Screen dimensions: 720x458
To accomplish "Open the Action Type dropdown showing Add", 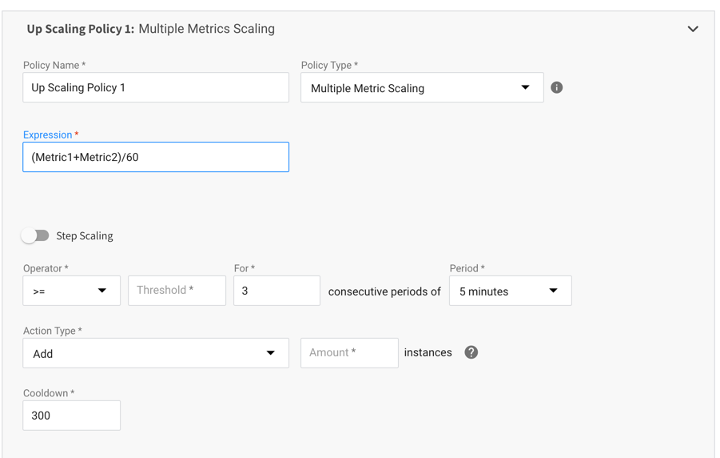I will [x=155, y=353].
